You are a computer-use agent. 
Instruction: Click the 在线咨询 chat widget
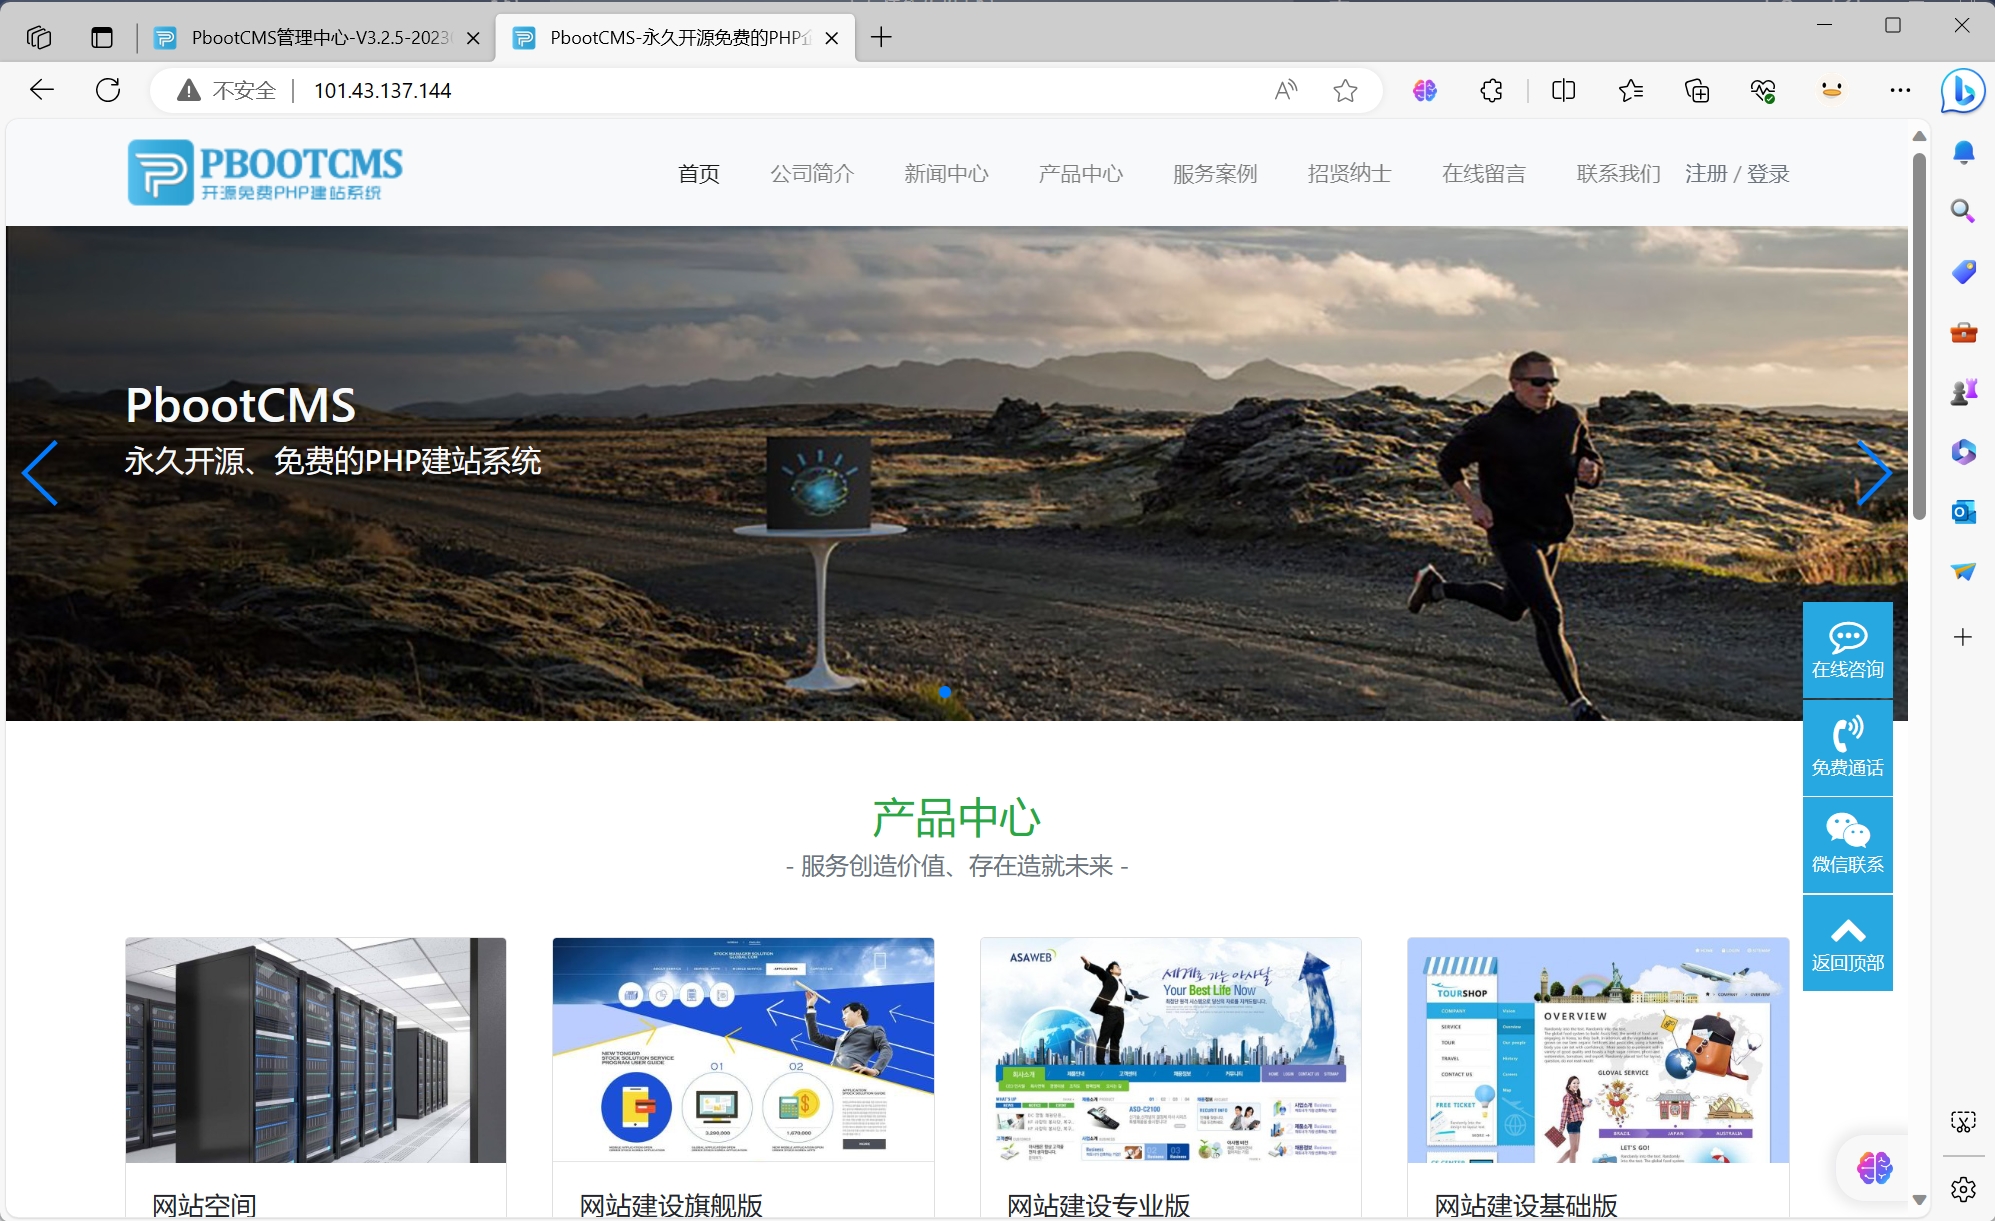coord(1847,650)
